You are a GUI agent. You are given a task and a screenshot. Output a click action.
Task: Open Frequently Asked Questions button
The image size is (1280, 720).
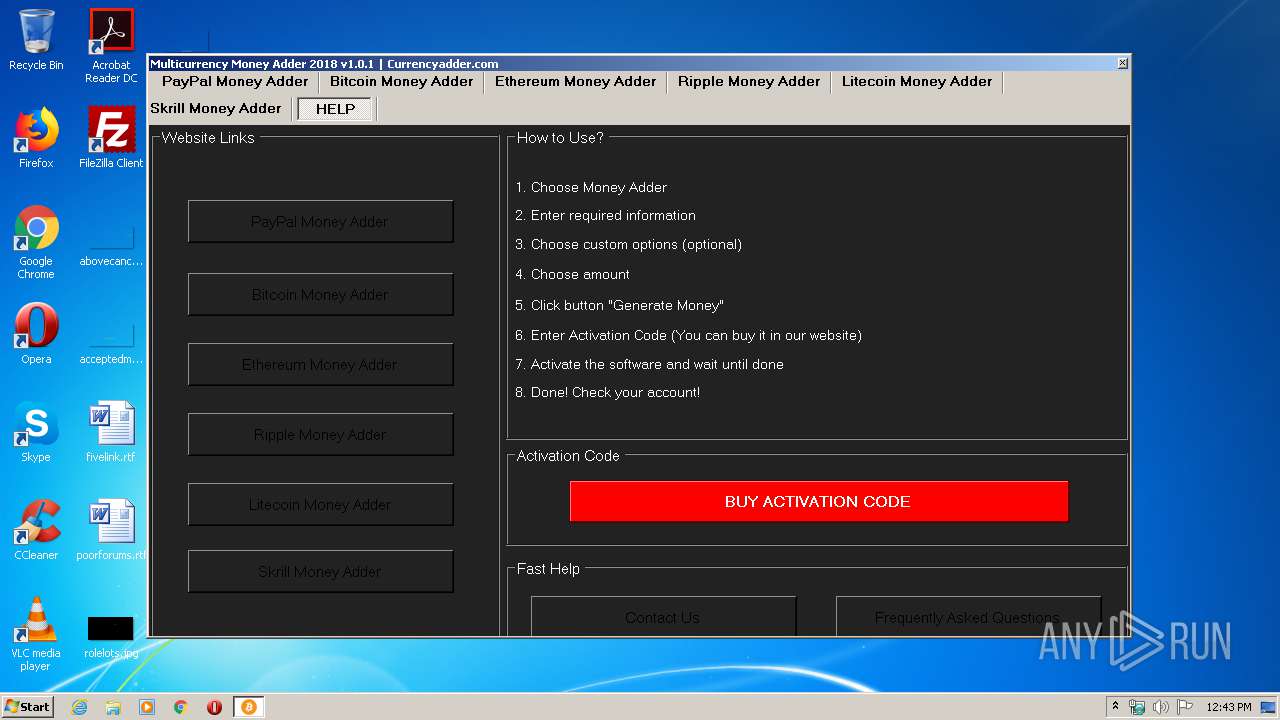click(967, 616)
